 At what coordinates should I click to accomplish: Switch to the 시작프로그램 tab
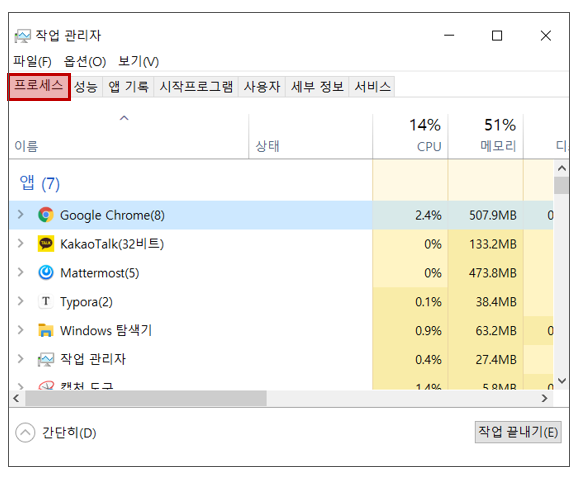click(196, 87)
